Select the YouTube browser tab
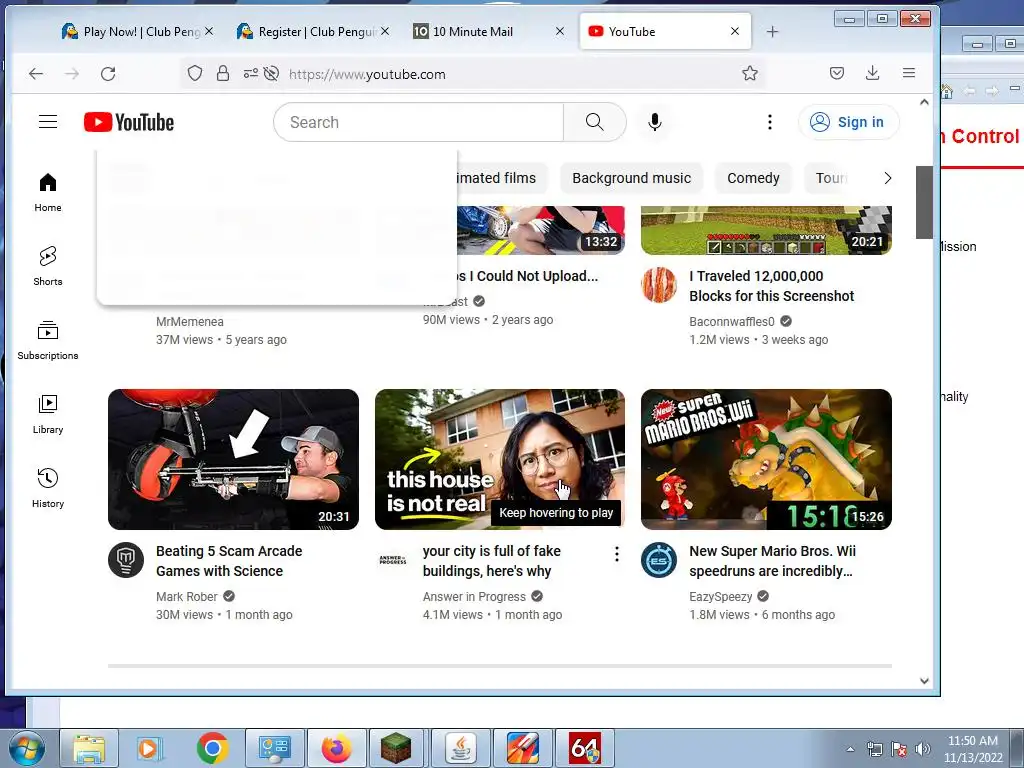This screenshot has width=1024, height=768. (x=665, y=31)
